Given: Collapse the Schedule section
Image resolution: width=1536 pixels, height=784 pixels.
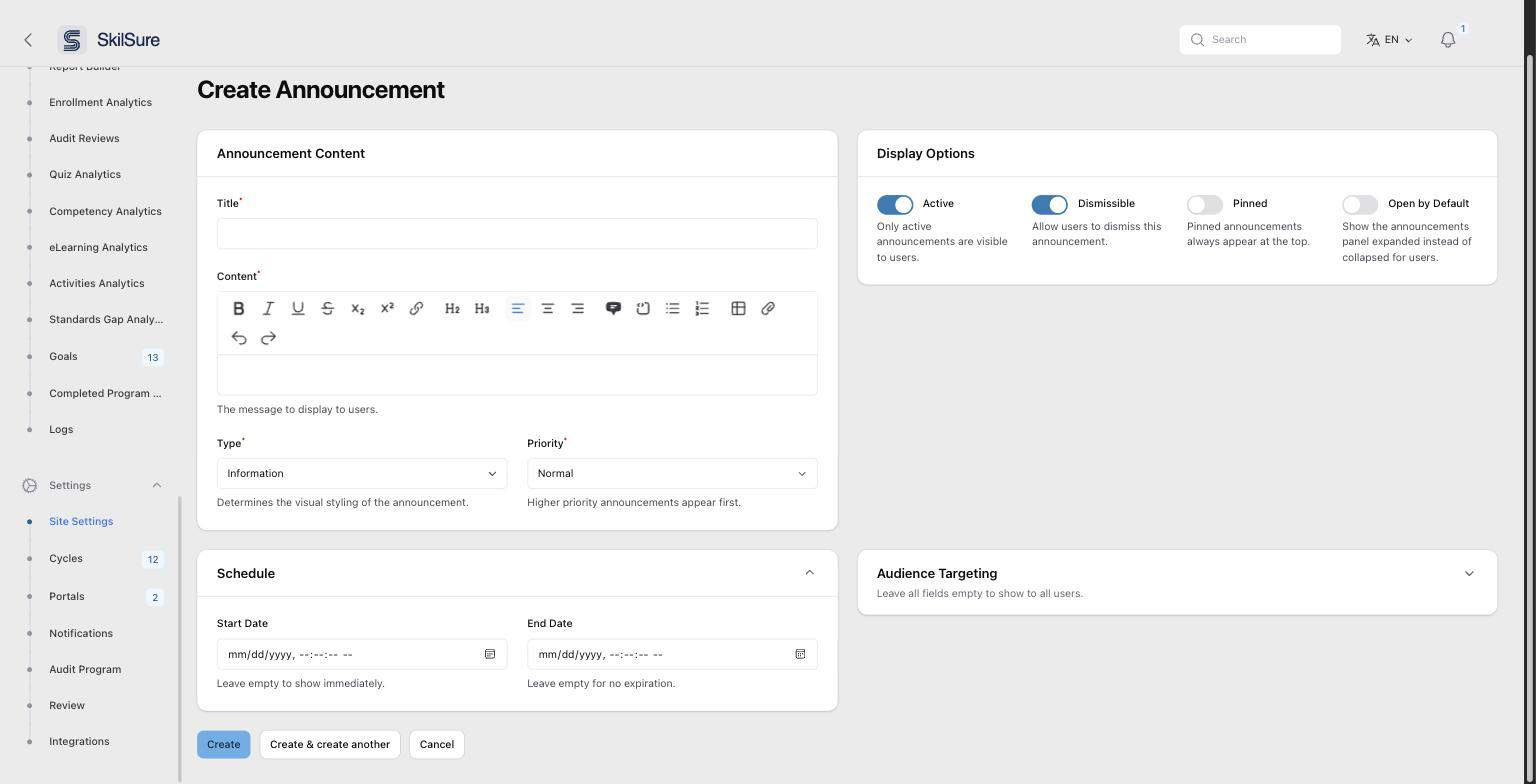Looking at the screenshot, I should 809,573.
